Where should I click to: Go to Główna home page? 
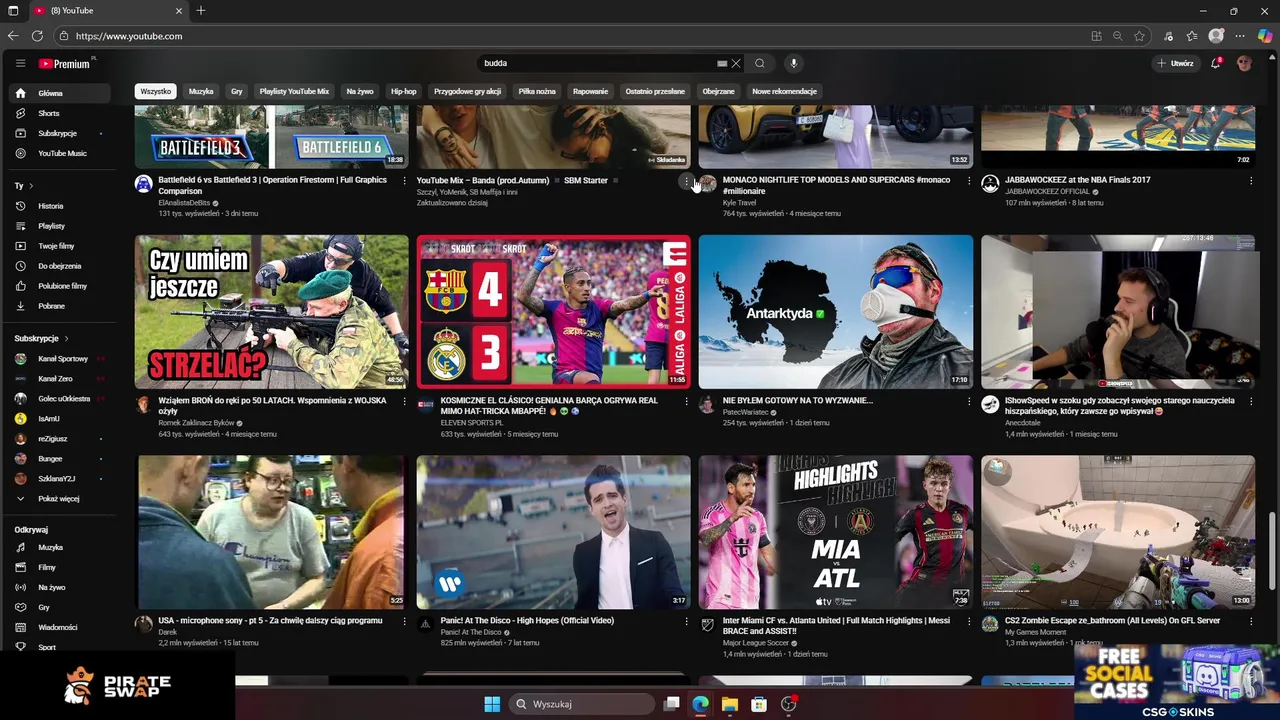(x=61, y=93)
